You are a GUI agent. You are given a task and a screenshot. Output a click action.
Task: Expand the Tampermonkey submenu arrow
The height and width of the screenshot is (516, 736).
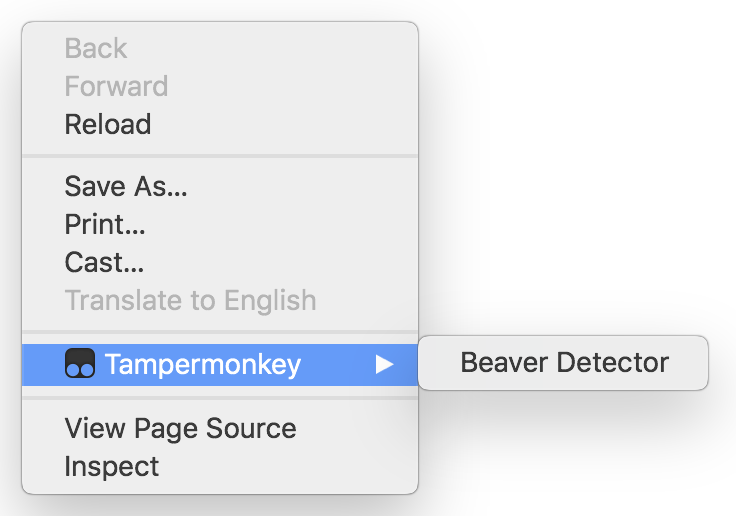tap(384, 365)
